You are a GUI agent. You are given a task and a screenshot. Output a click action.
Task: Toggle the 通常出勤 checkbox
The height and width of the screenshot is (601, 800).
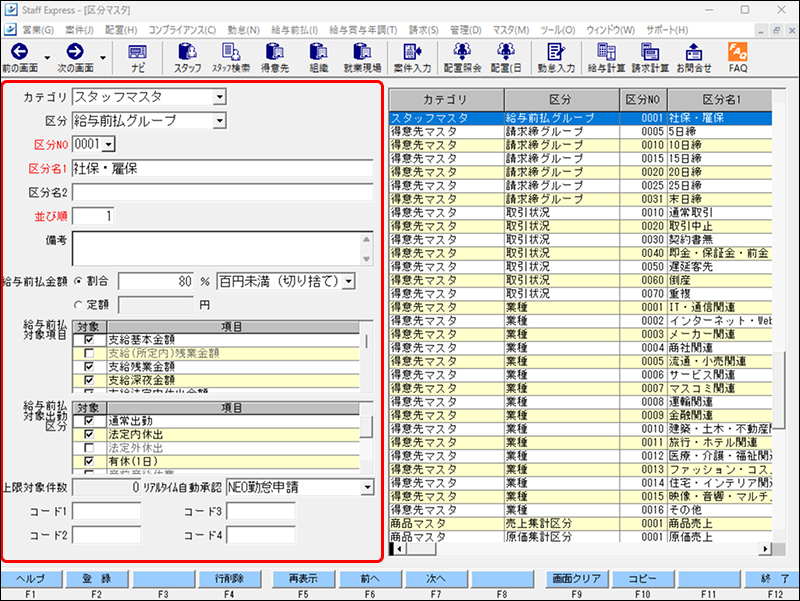coord(89,421)
